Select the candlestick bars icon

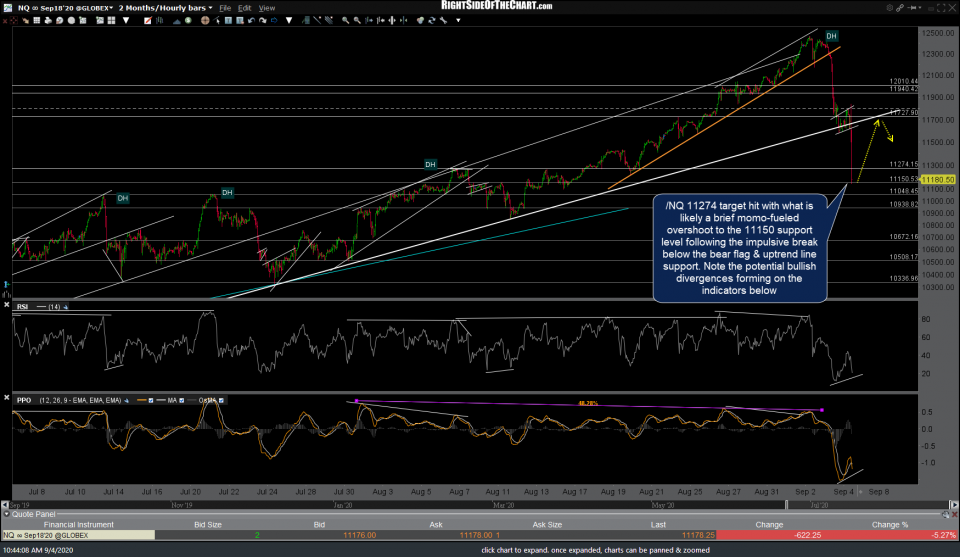(x=159, y=20)
